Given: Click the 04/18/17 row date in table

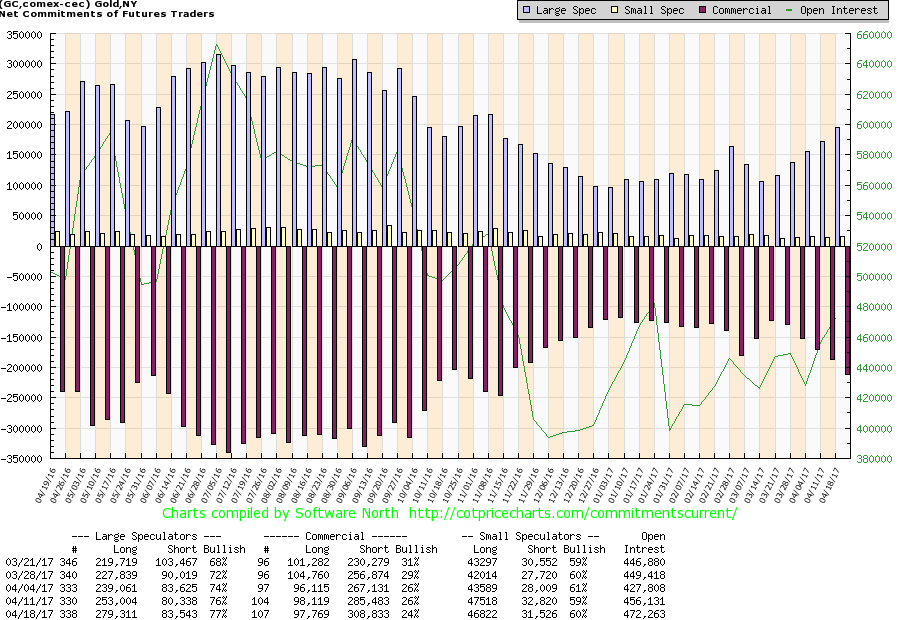Looking at the screenshot, I should pos(25,610).
